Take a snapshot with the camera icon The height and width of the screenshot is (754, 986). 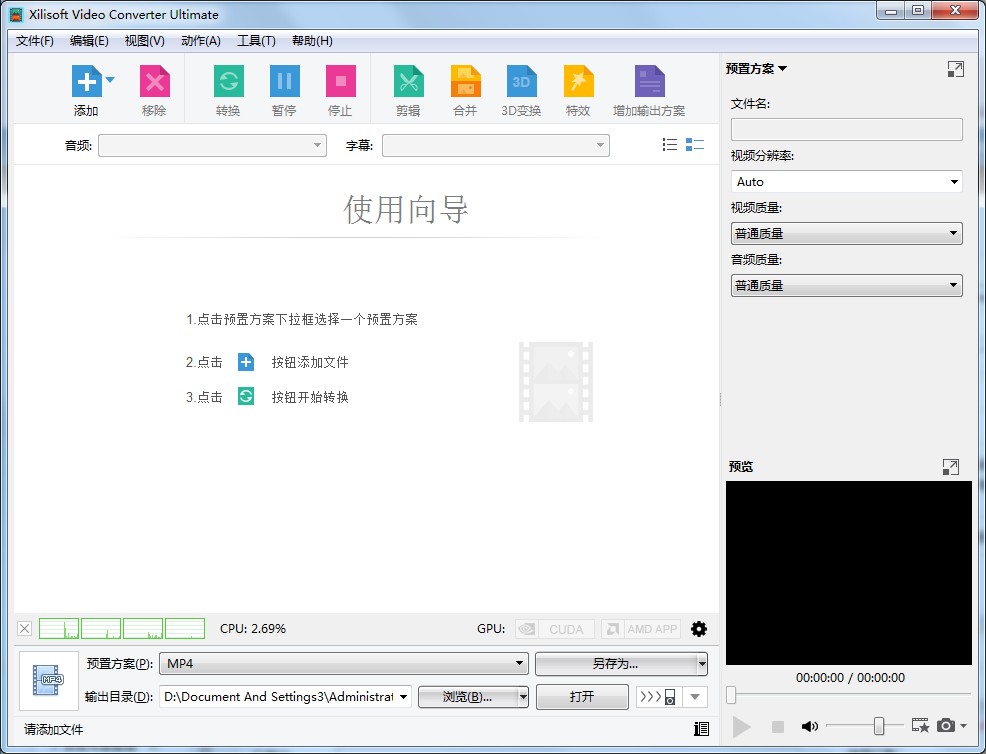[948, 727]
